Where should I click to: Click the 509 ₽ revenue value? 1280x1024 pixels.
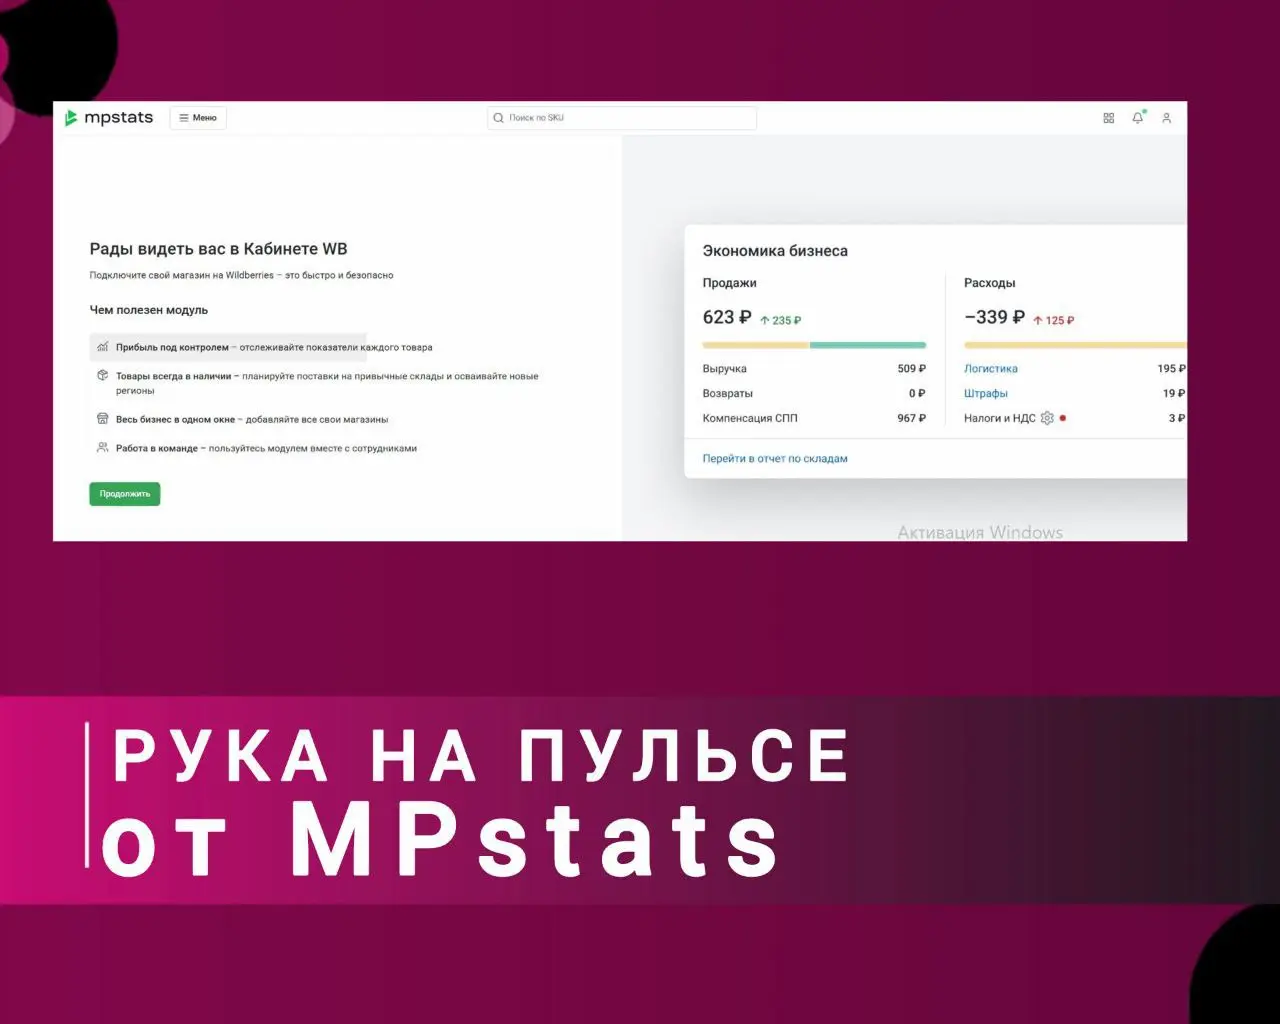[x=912, y=369]
